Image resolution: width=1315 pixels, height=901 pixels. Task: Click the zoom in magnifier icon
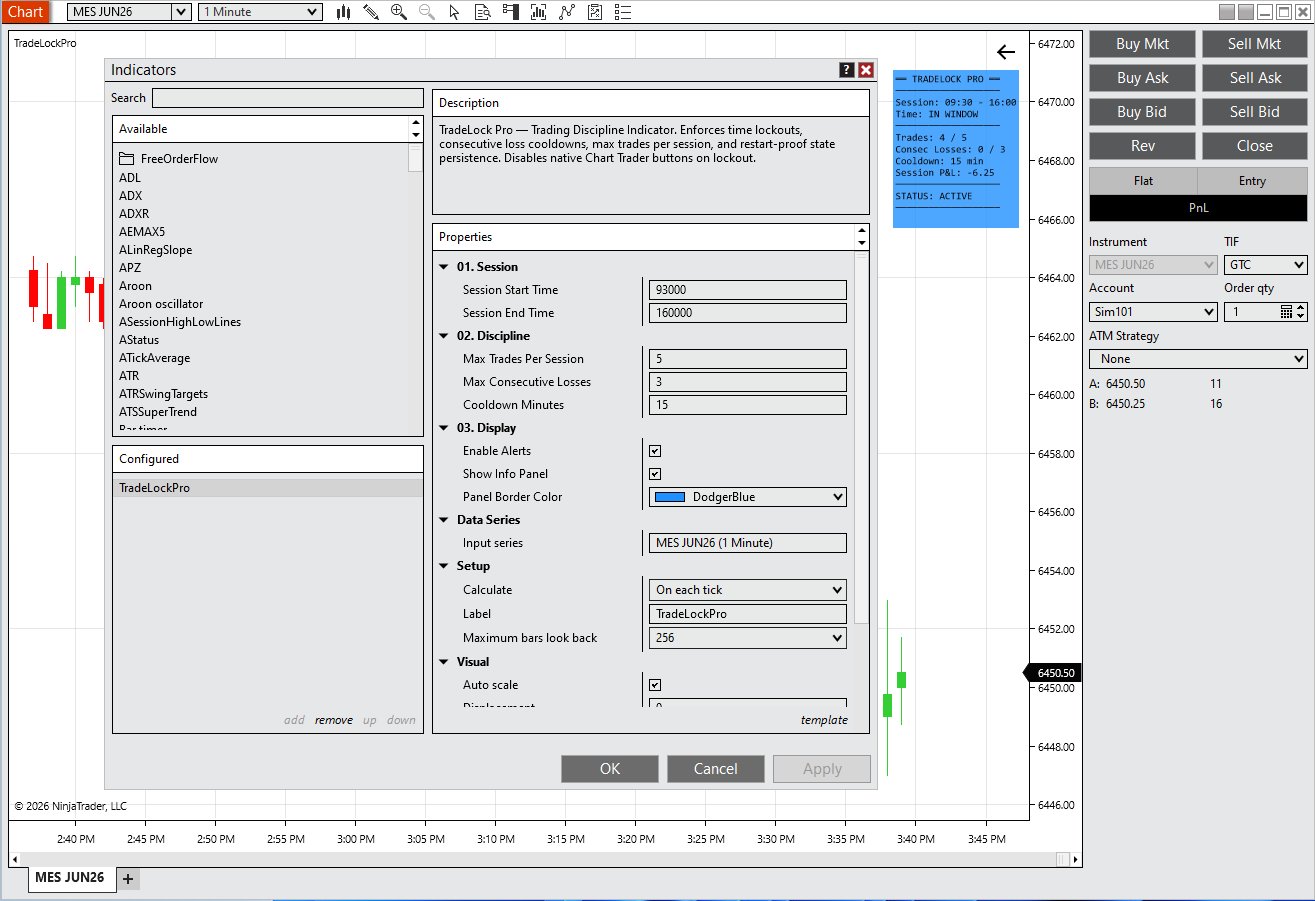pos(398,12)
